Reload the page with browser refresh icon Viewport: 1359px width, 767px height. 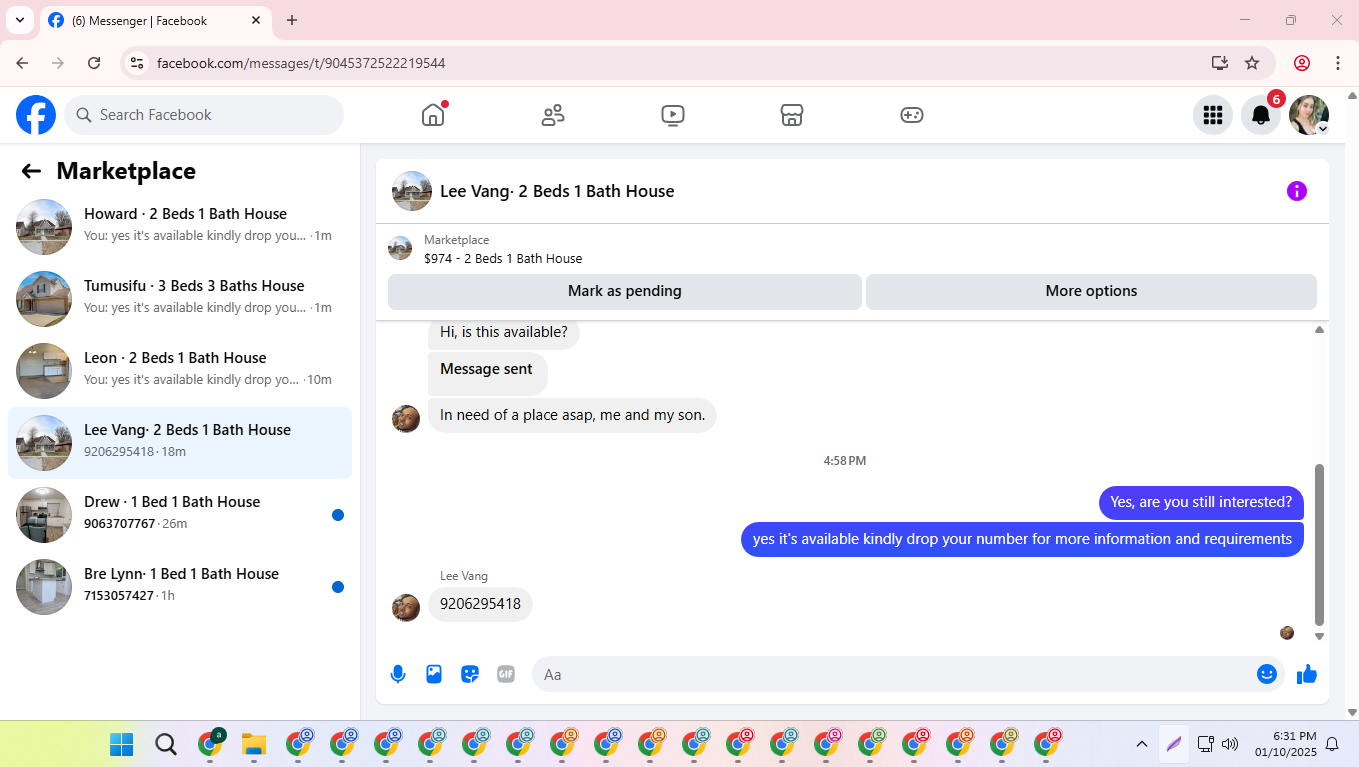tap(94, 63)
